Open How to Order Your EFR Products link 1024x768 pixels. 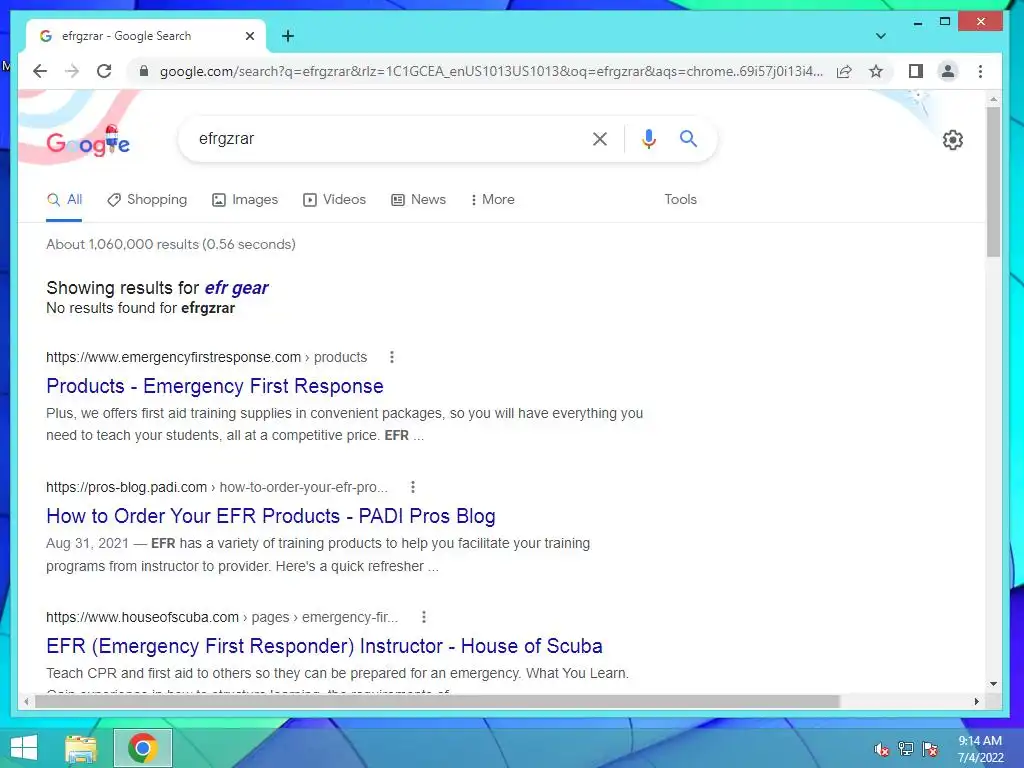pyautogui.click(x=271, y=516)
